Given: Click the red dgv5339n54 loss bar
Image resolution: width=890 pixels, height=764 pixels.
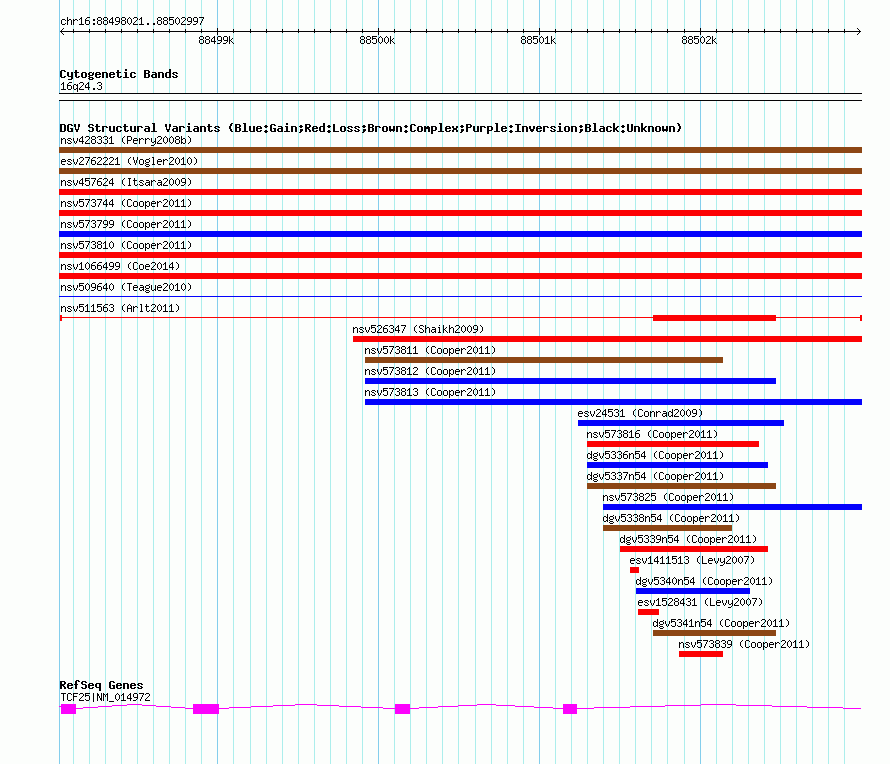Looking at the screenshot, I should 694,549.
